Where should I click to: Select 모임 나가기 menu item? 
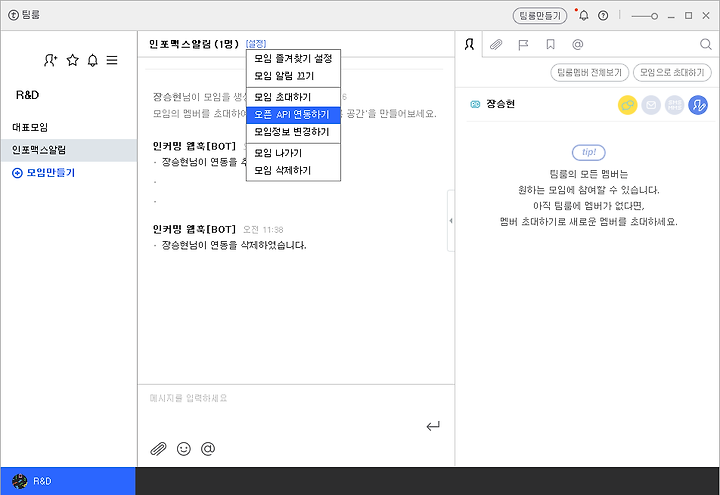pyautogui.click(x=293, y=153)
